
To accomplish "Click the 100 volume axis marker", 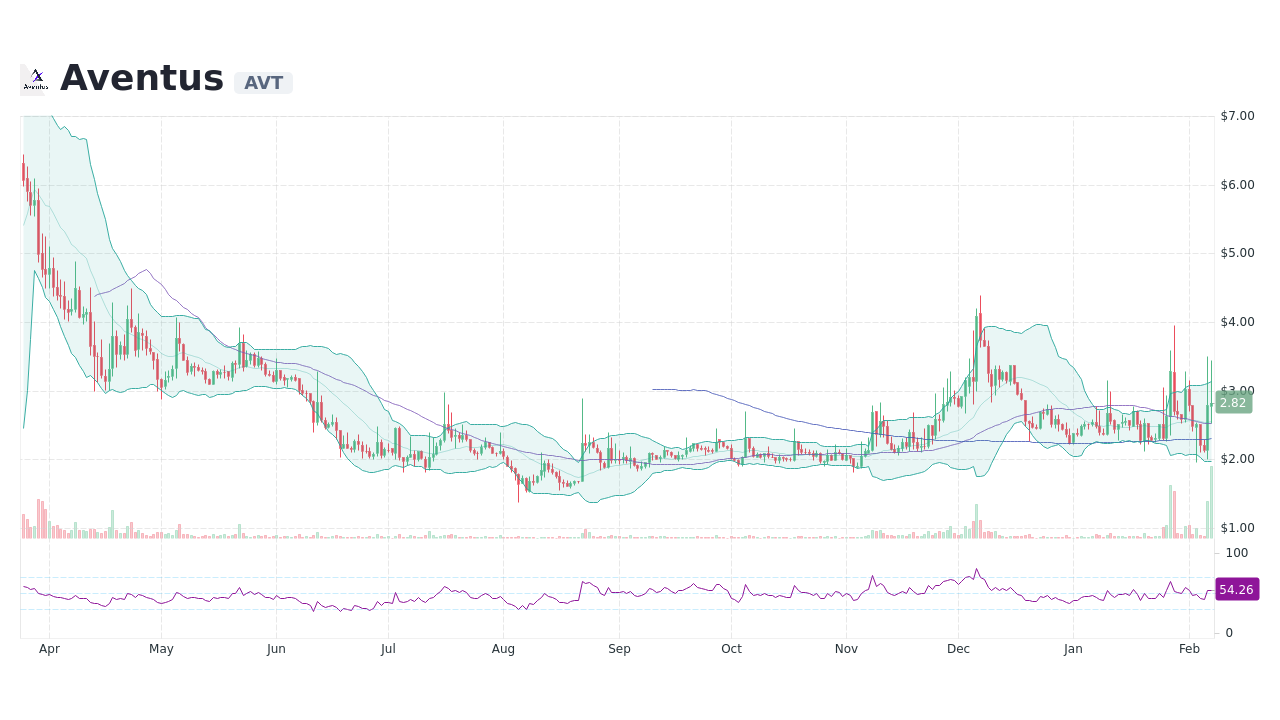I will coord(1237,553).
